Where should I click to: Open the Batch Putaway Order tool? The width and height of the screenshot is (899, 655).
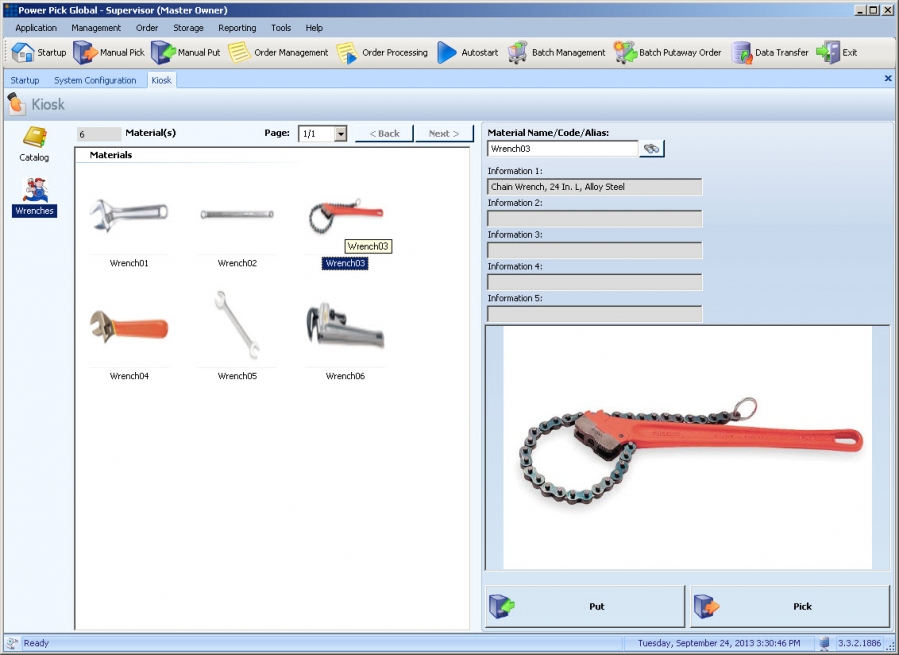pyautogui.click(x=667, y=52)
